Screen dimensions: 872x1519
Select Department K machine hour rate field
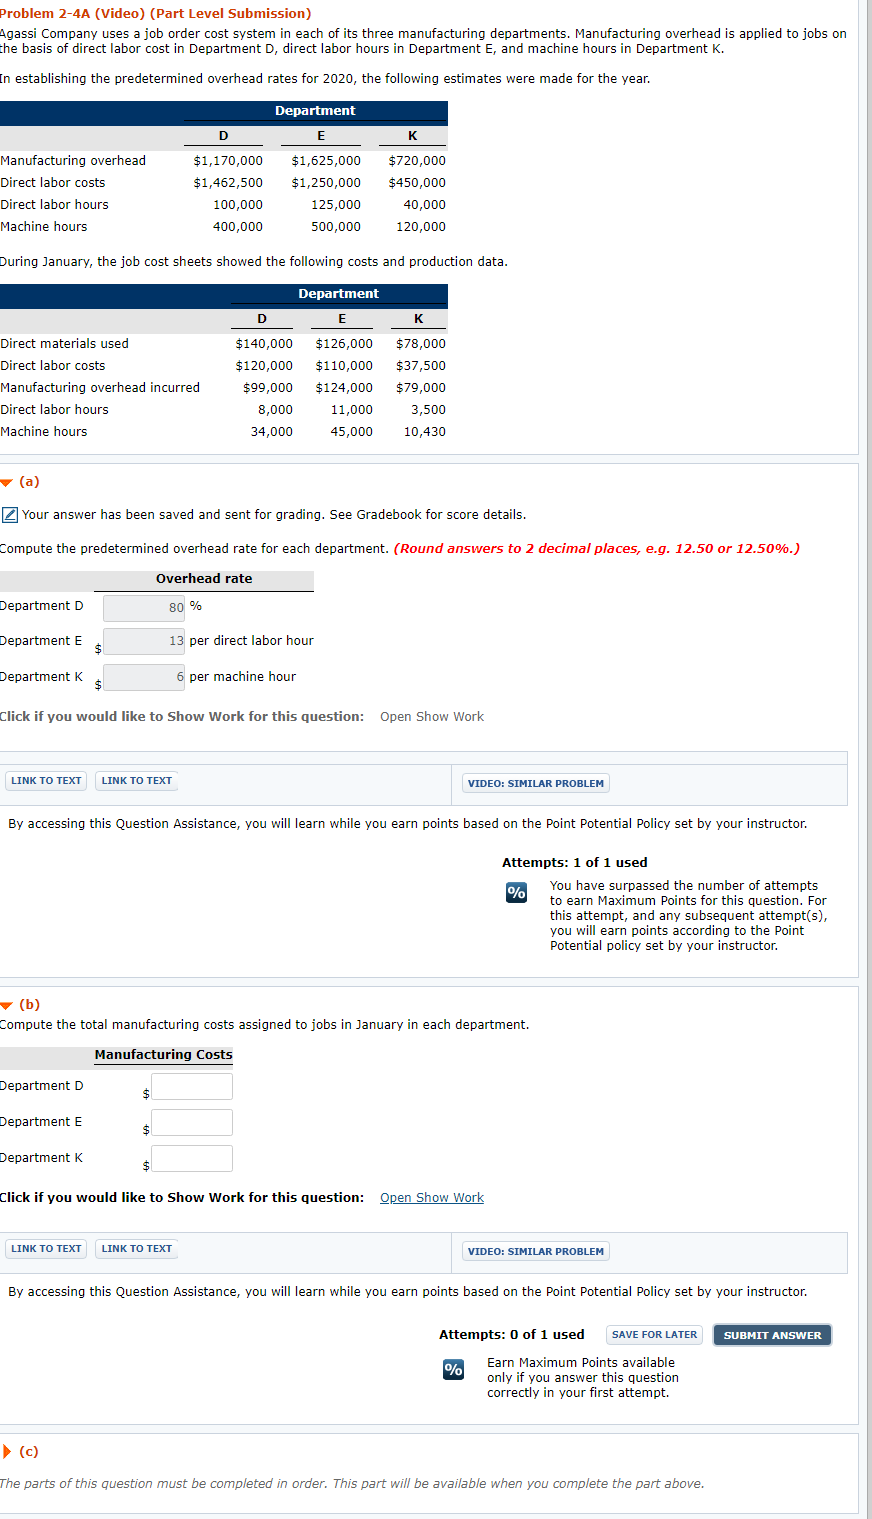click(x=143, y=677)
